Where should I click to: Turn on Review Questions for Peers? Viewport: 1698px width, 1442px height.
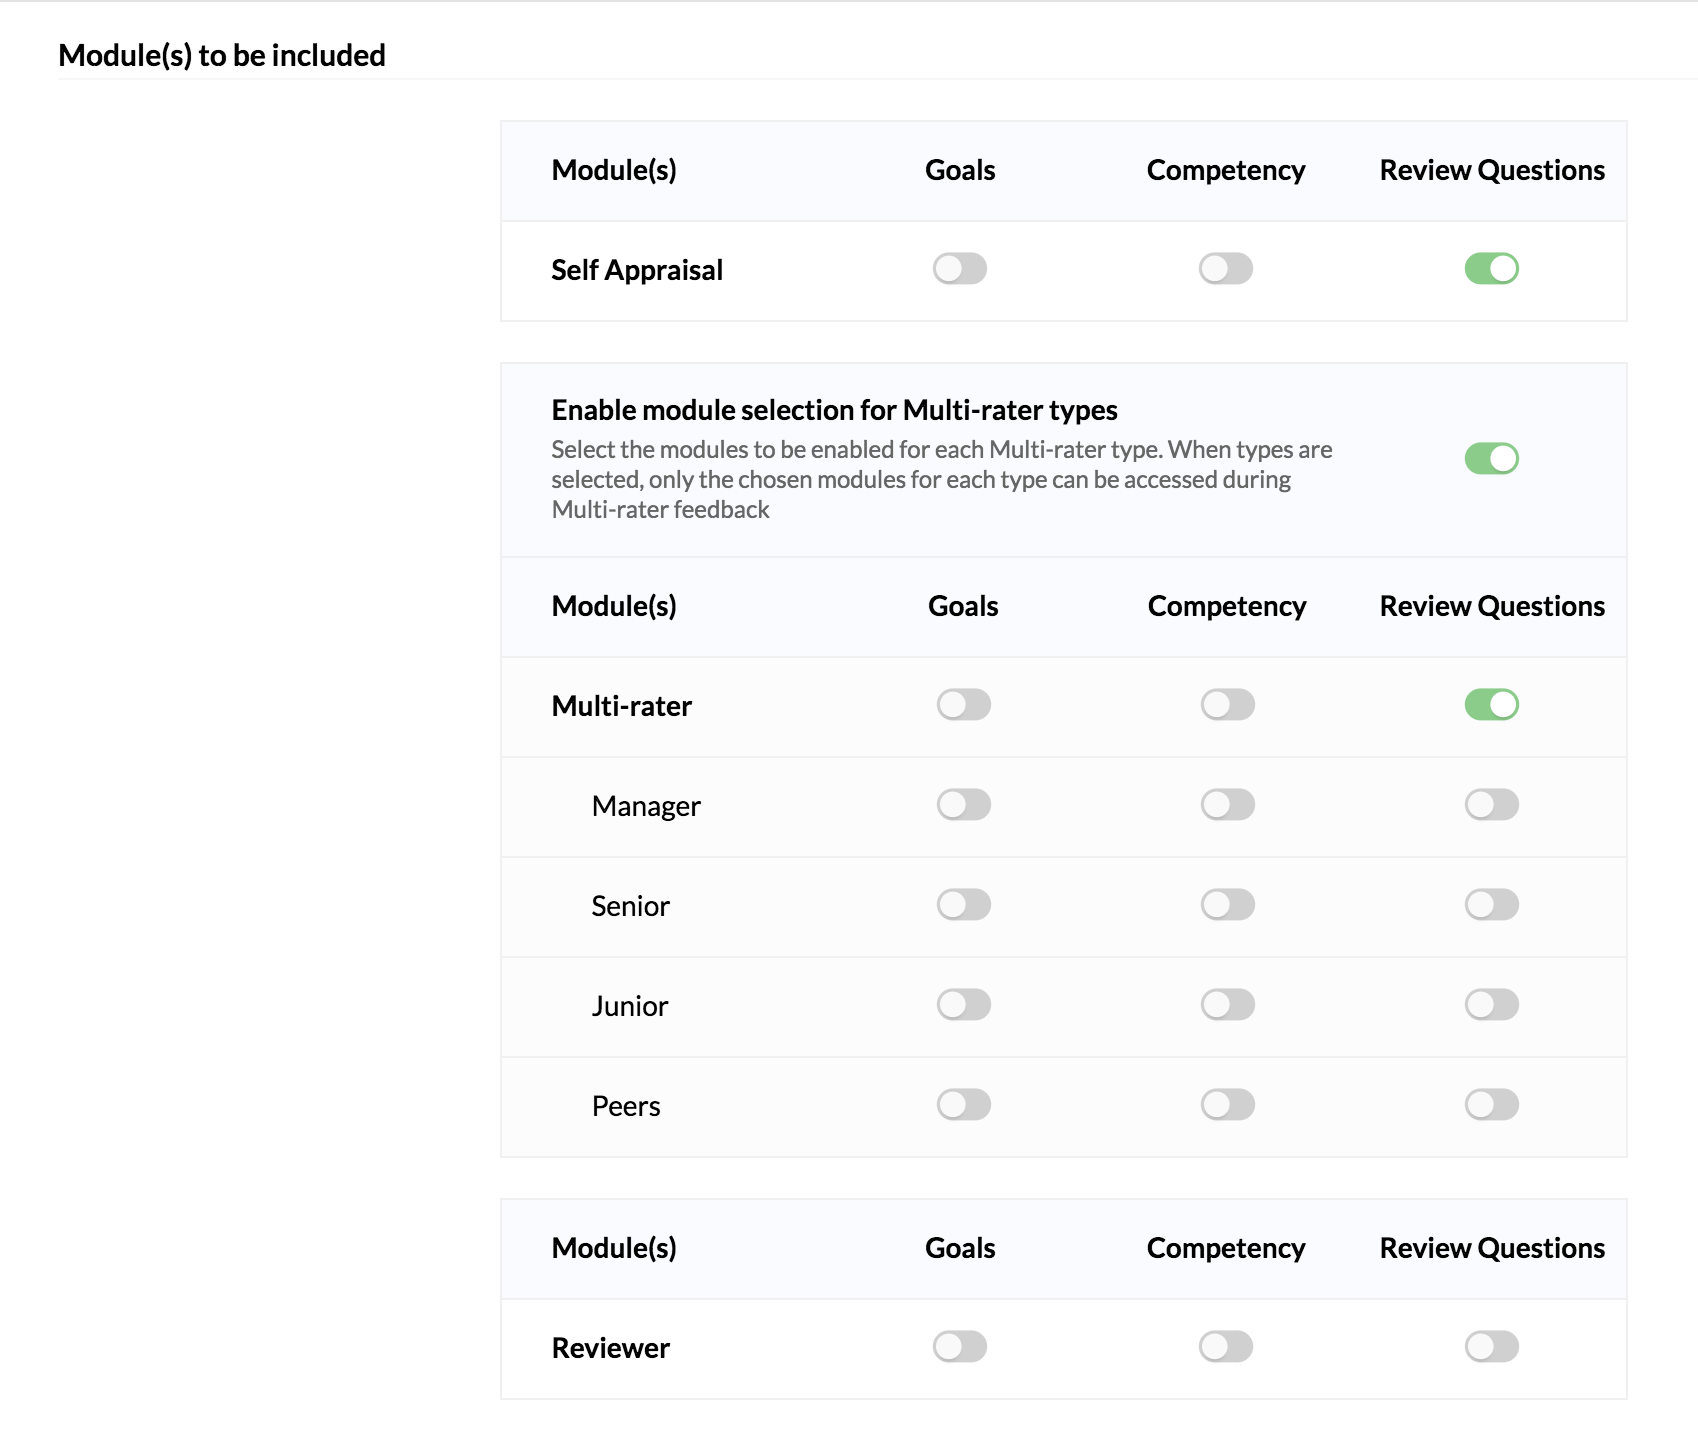[x=1492, y=1105]
